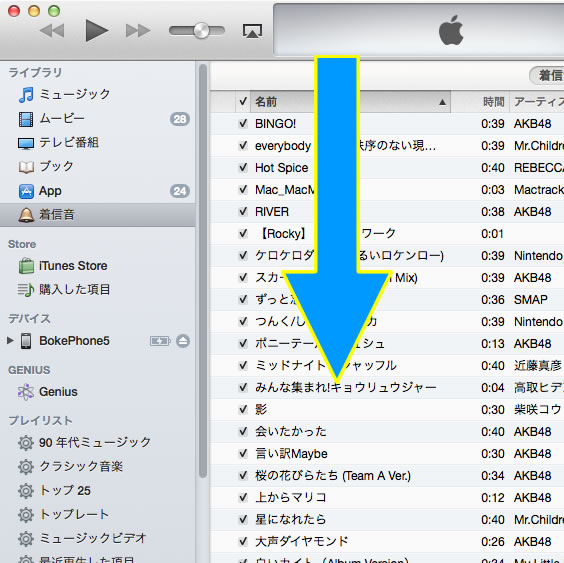The image size is (564, 563).
Task: Select the ミッドナイト ringtone row
Action: [x=387, y=366]
